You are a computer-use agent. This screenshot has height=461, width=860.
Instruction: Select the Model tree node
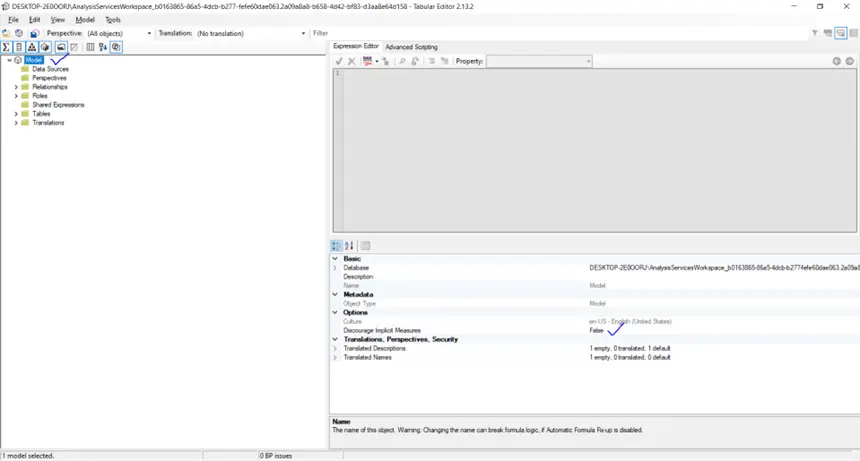point(33,60)
